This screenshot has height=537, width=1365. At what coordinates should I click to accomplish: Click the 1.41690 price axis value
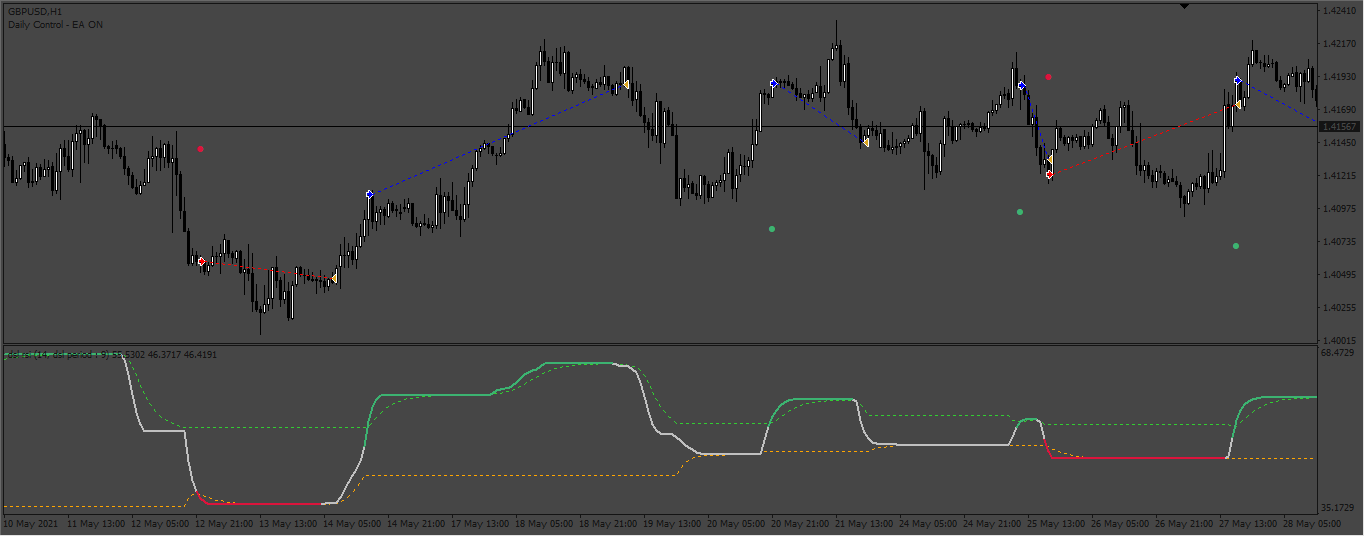coord(1339,110)
